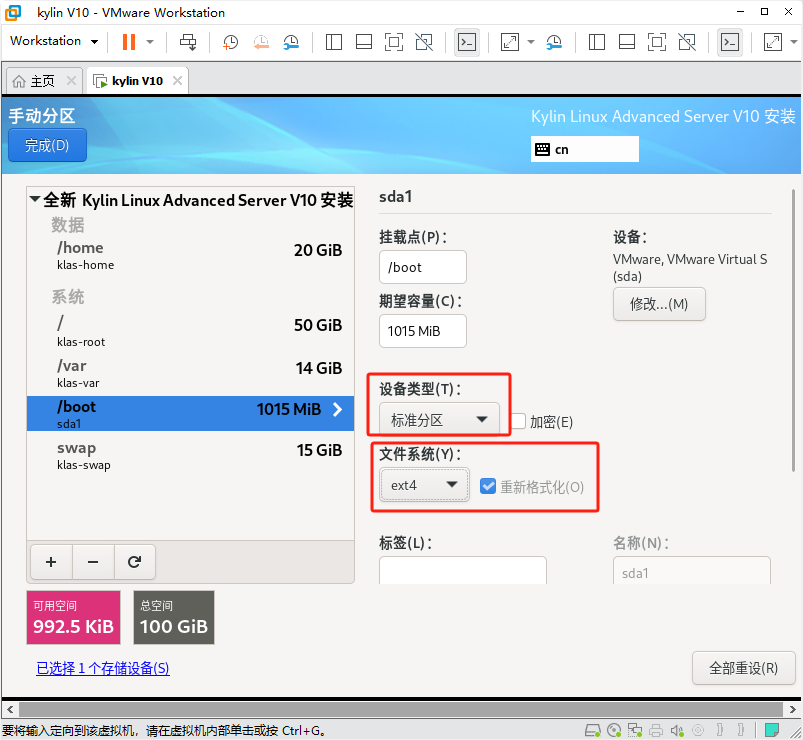Viewport: 803px width, 740px height.
Task: Click the 数据 group label in partition list
Action: tap(68, 225)
